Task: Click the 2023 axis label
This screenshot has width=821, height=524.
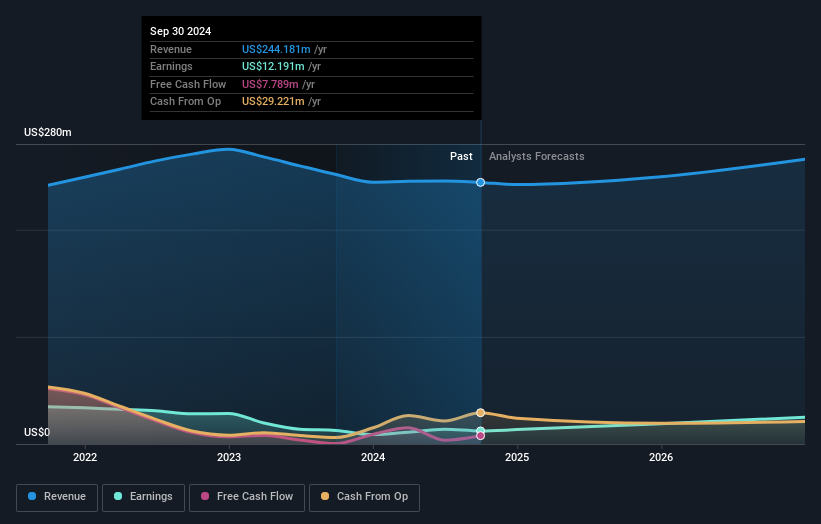Action: [229, 458]
